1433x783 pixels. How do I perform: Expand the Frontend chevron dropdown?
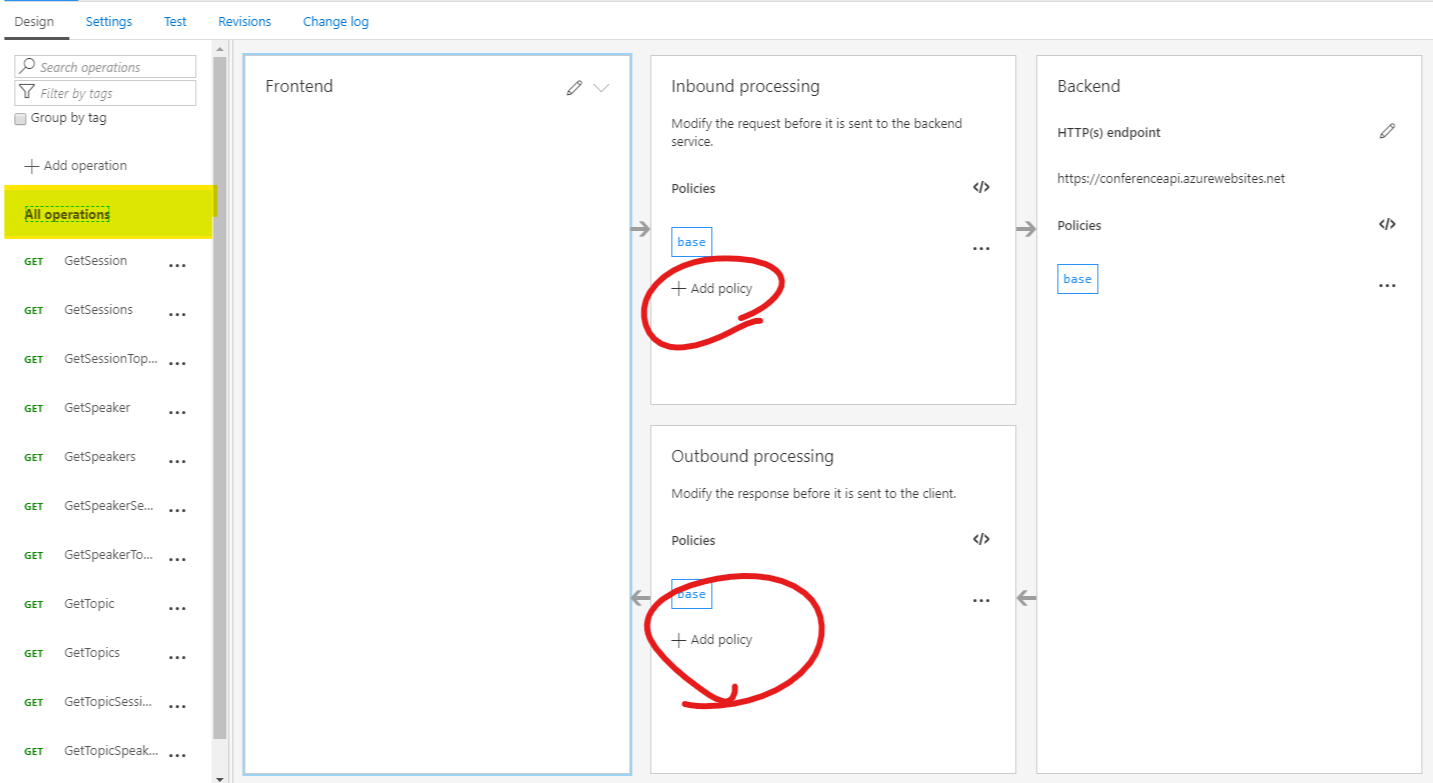point(601,88)
